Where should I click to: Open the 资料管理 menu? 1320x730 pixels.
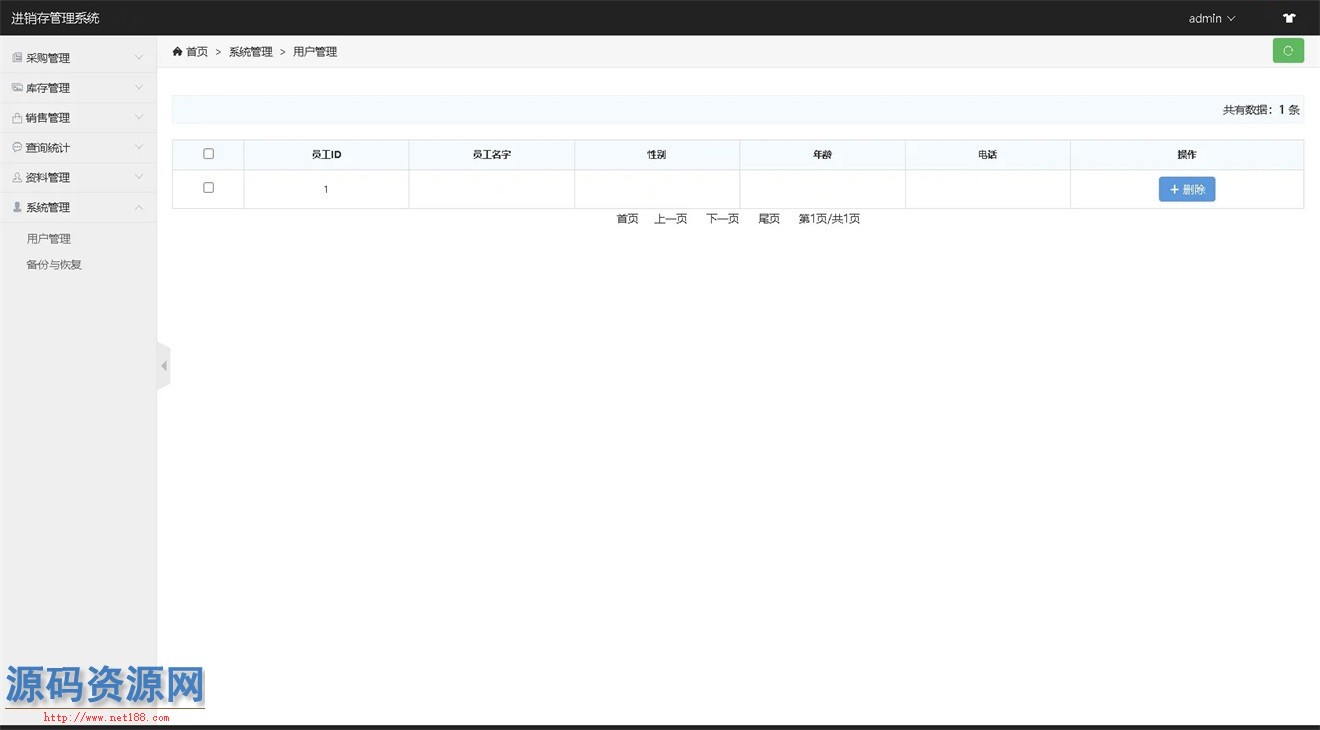pyautogui.click(x=78, y=178)
